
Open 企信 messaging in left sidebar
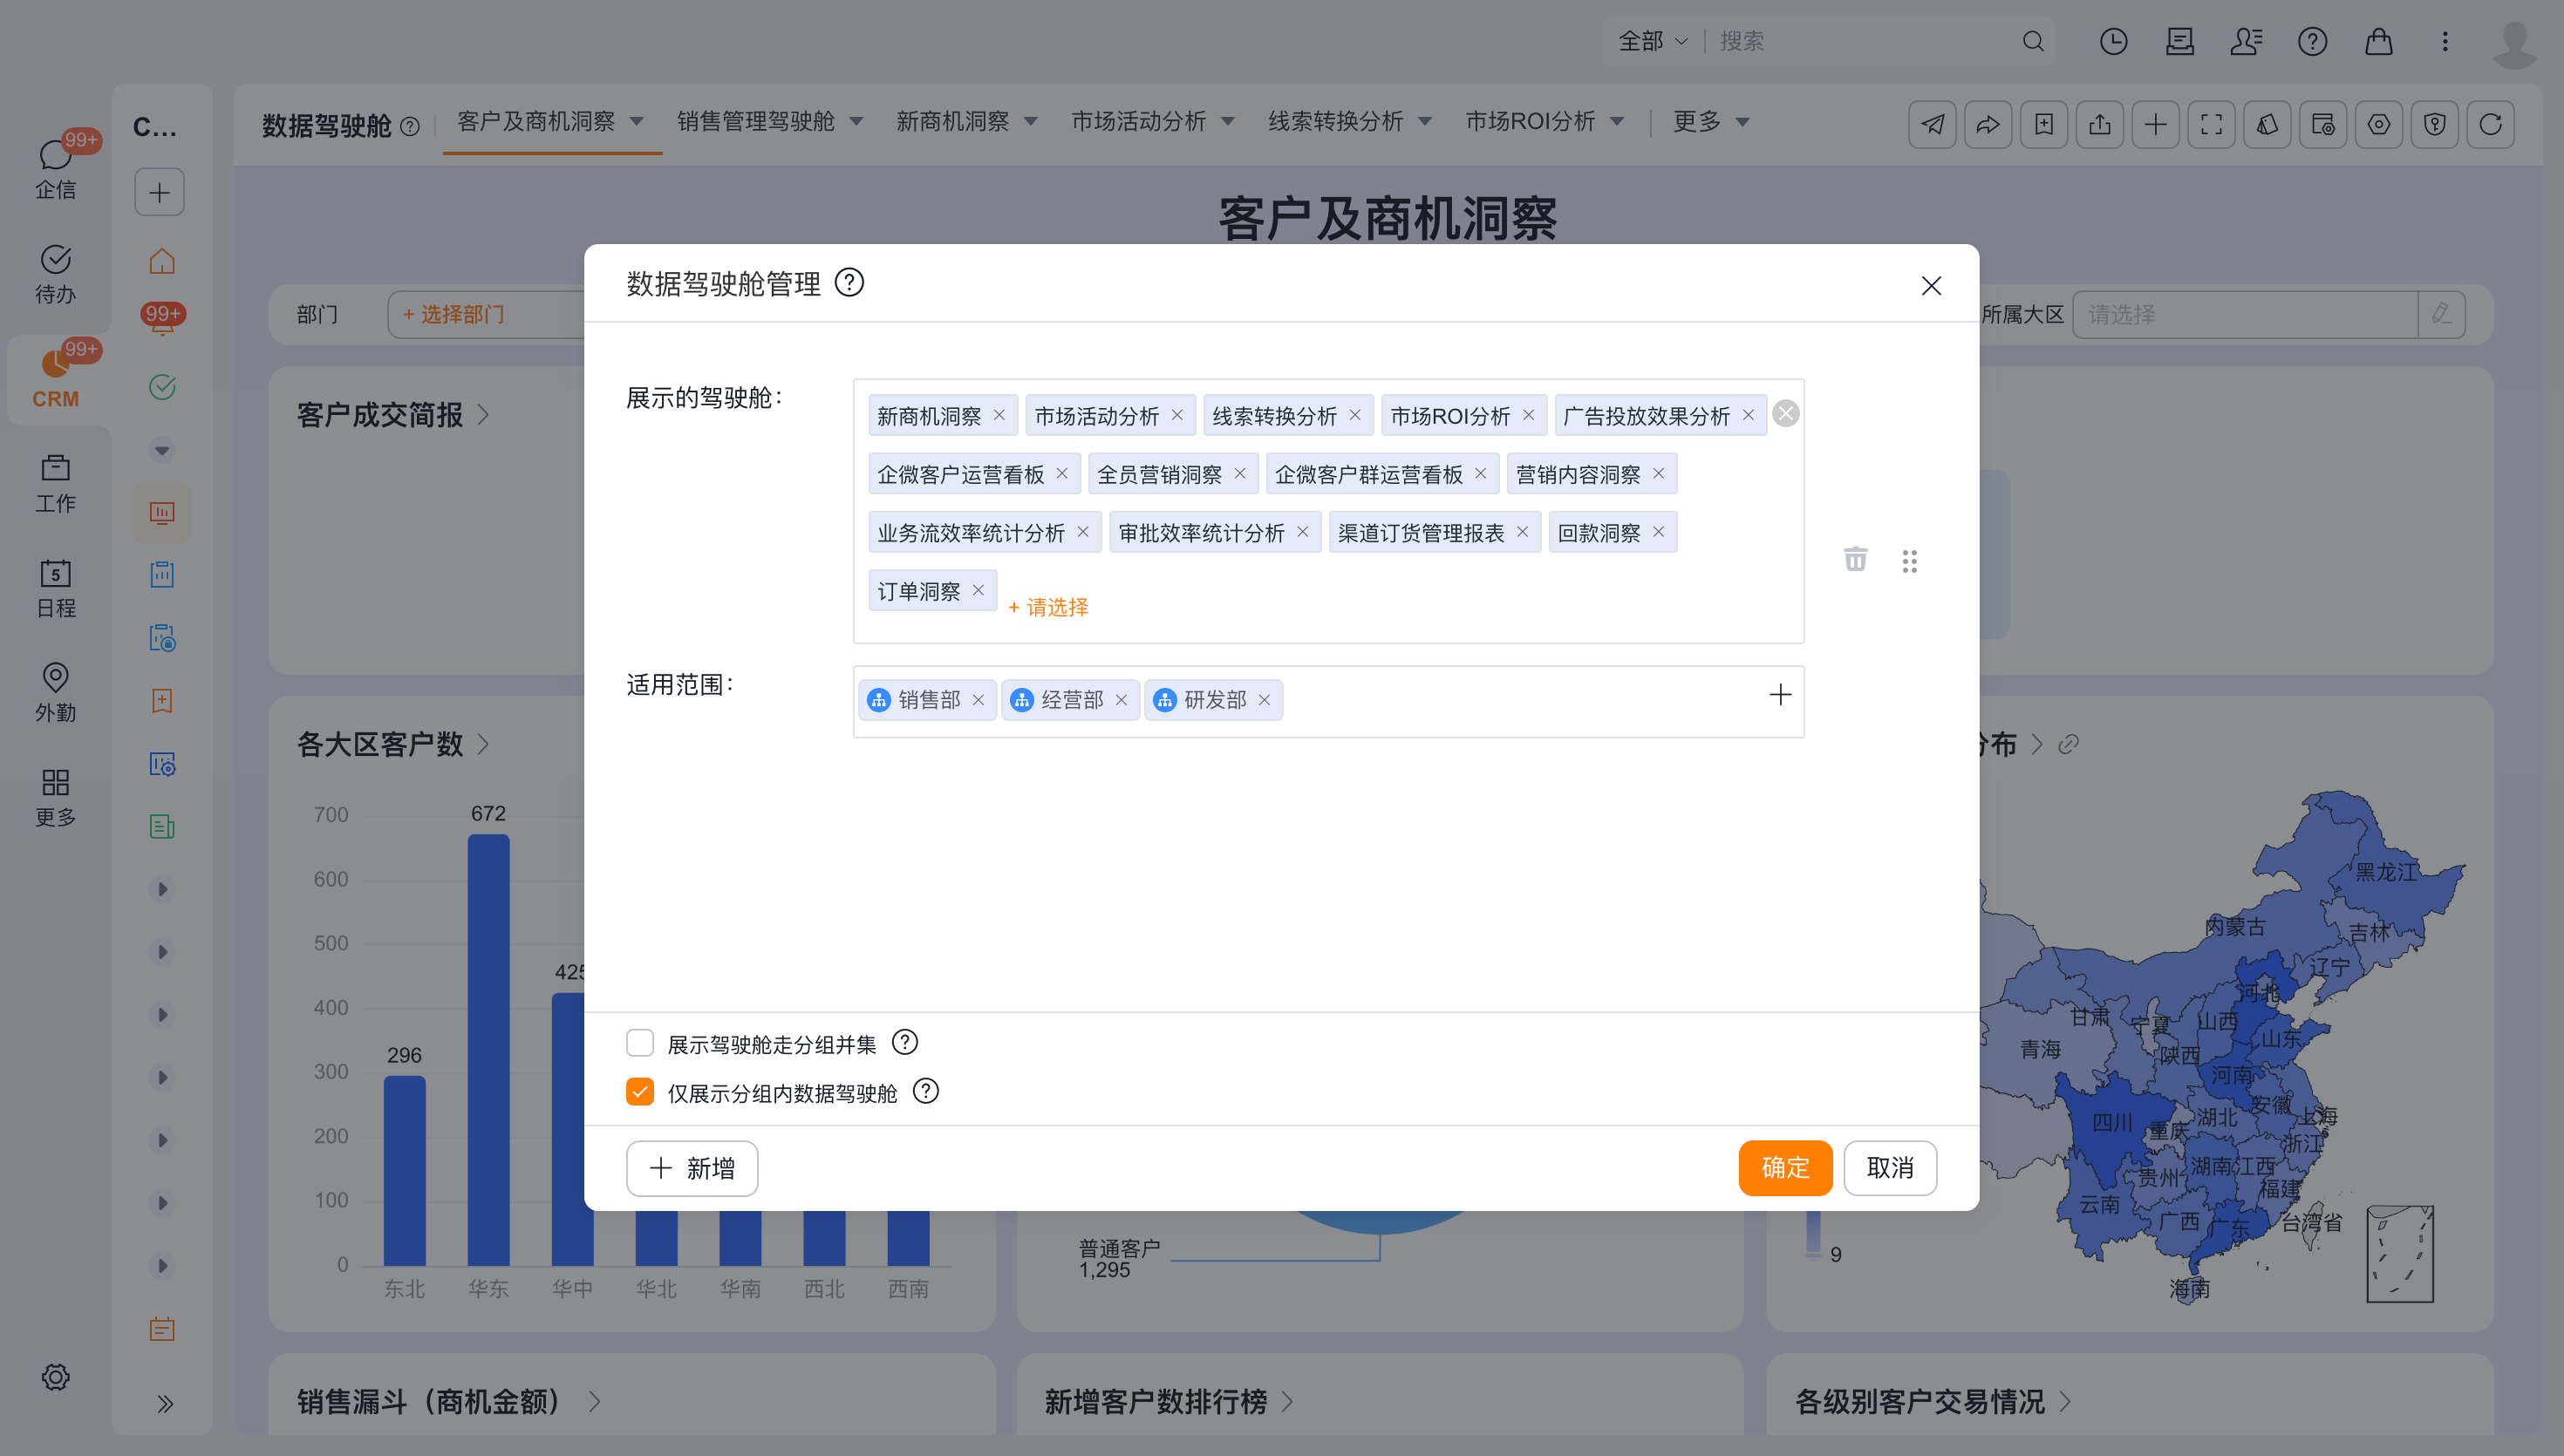pos(55,168)
